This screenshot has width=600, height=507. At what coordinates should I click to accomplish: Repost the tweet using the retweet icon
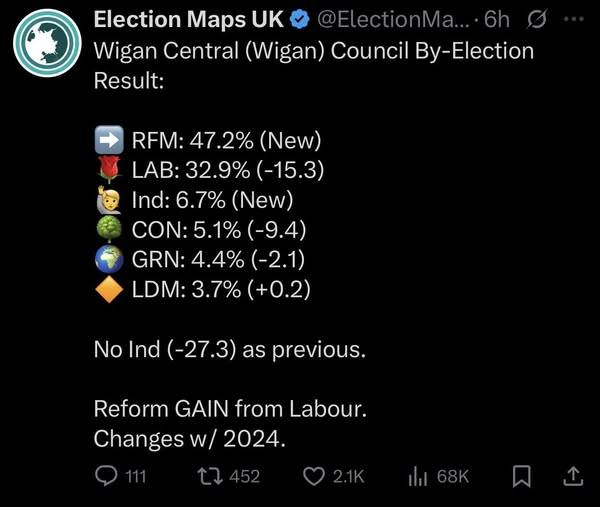click(x=211, y=477)
